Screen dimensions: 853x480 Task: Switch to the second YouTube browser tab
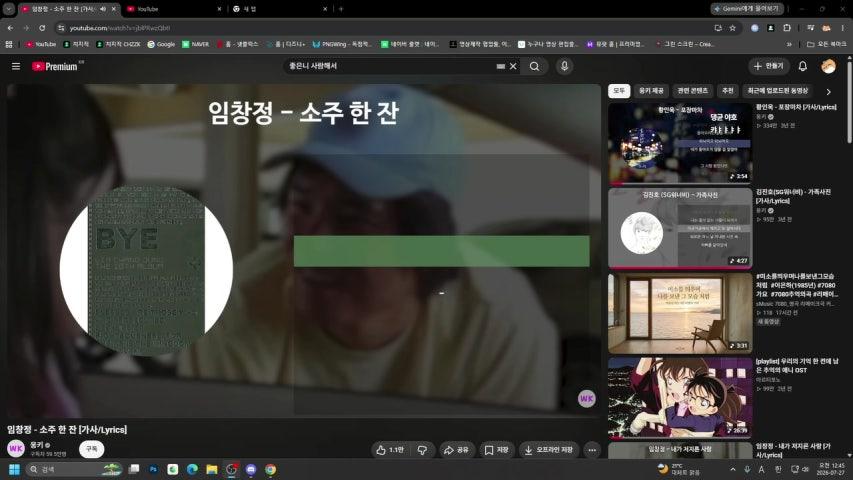174,9
